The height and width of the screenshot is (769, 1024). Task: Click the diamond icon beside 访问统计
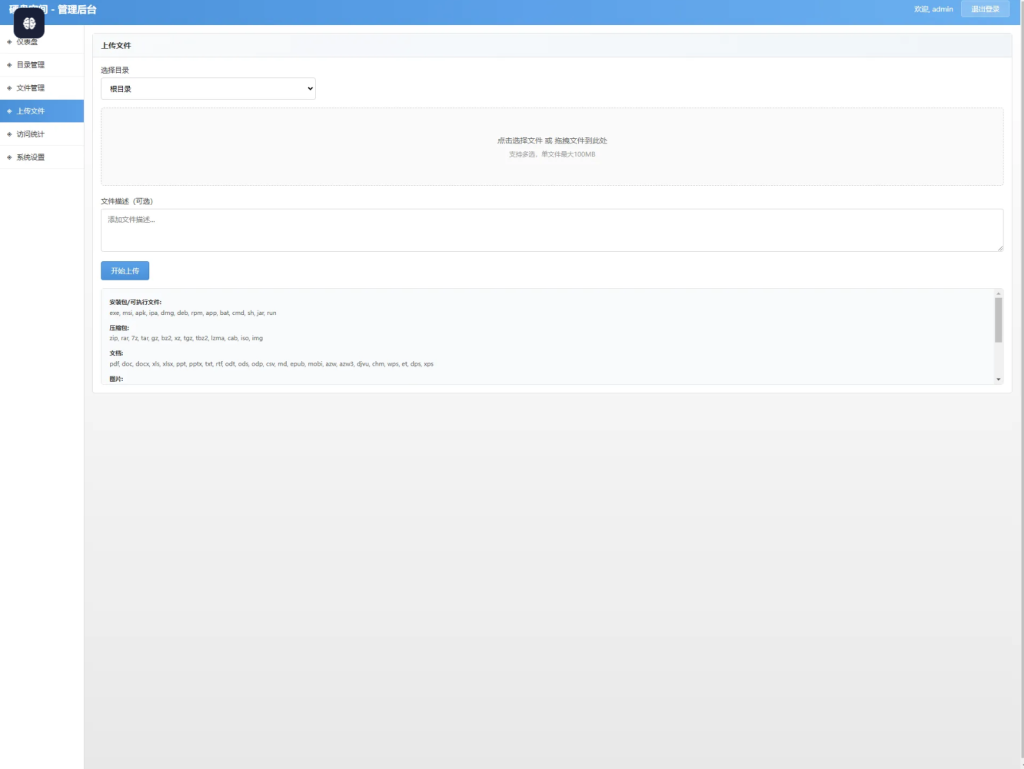point(9,134)
